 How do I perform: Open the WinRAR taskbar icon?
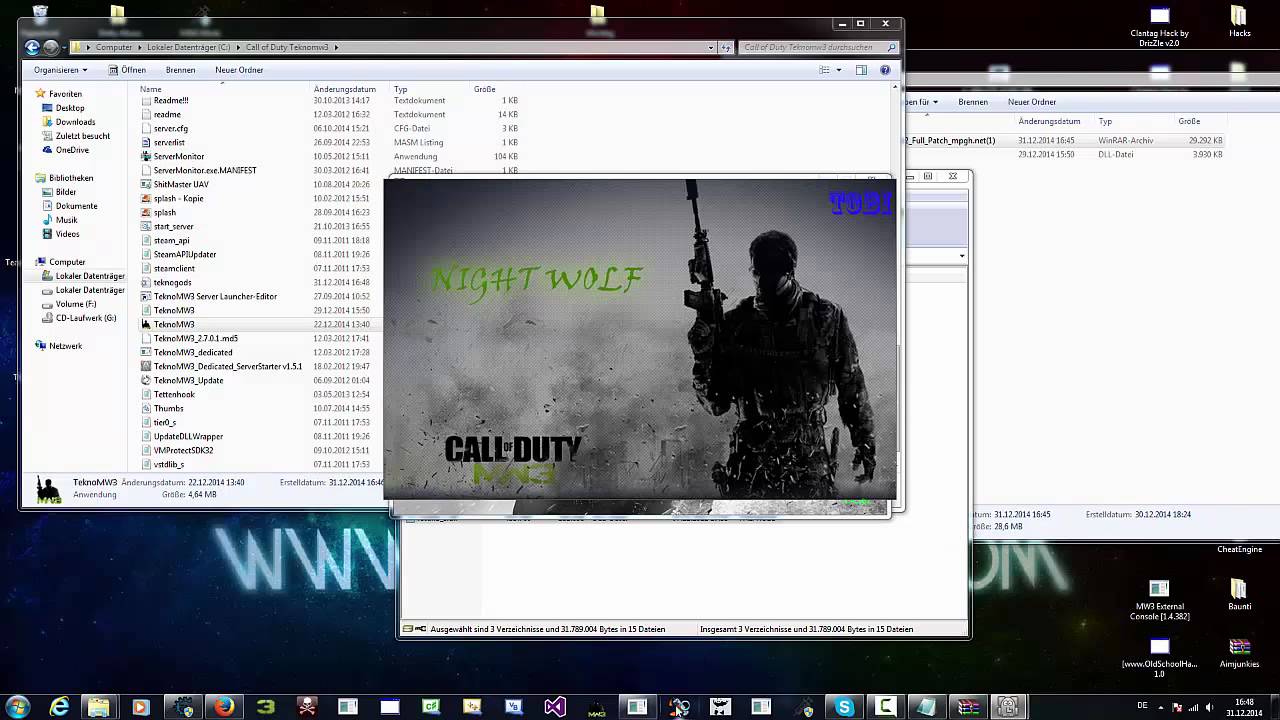tap(968, 707)
